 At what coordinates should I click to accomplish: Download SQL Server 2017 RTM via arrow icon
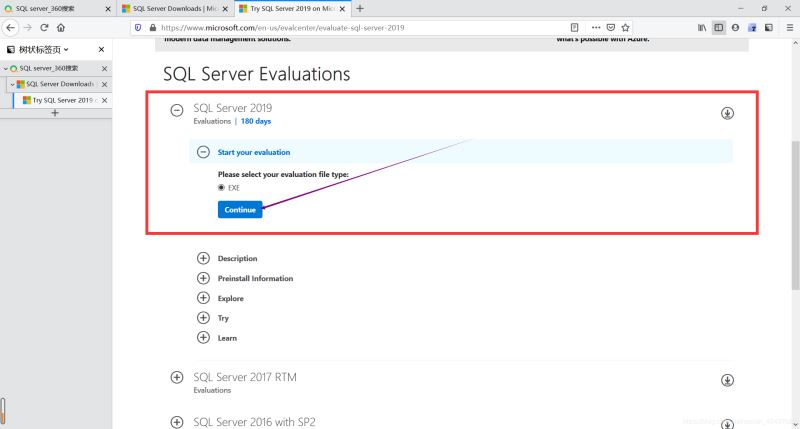(x=727, y=380)
